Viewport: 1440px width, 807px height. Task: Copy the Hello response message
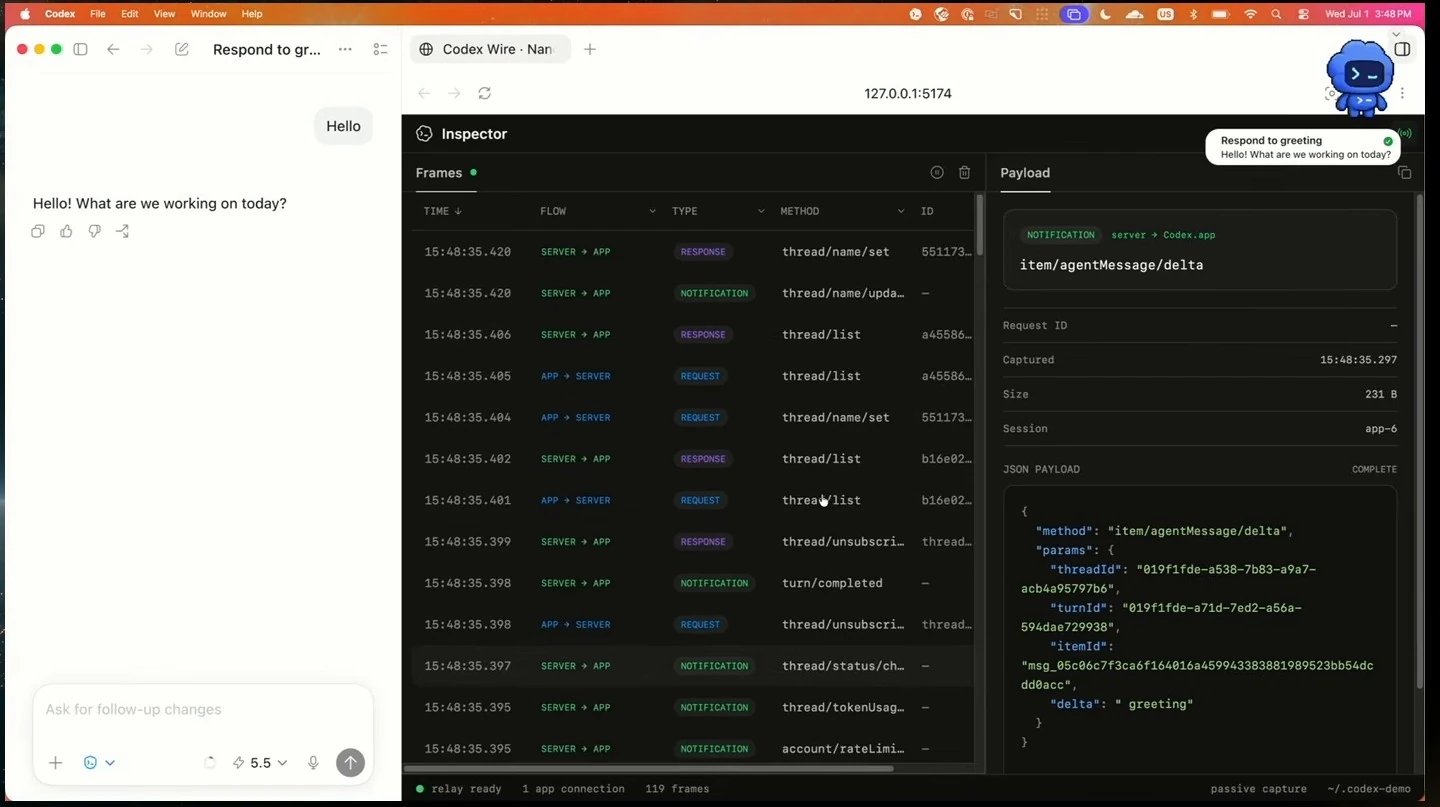tap(38, 231)
